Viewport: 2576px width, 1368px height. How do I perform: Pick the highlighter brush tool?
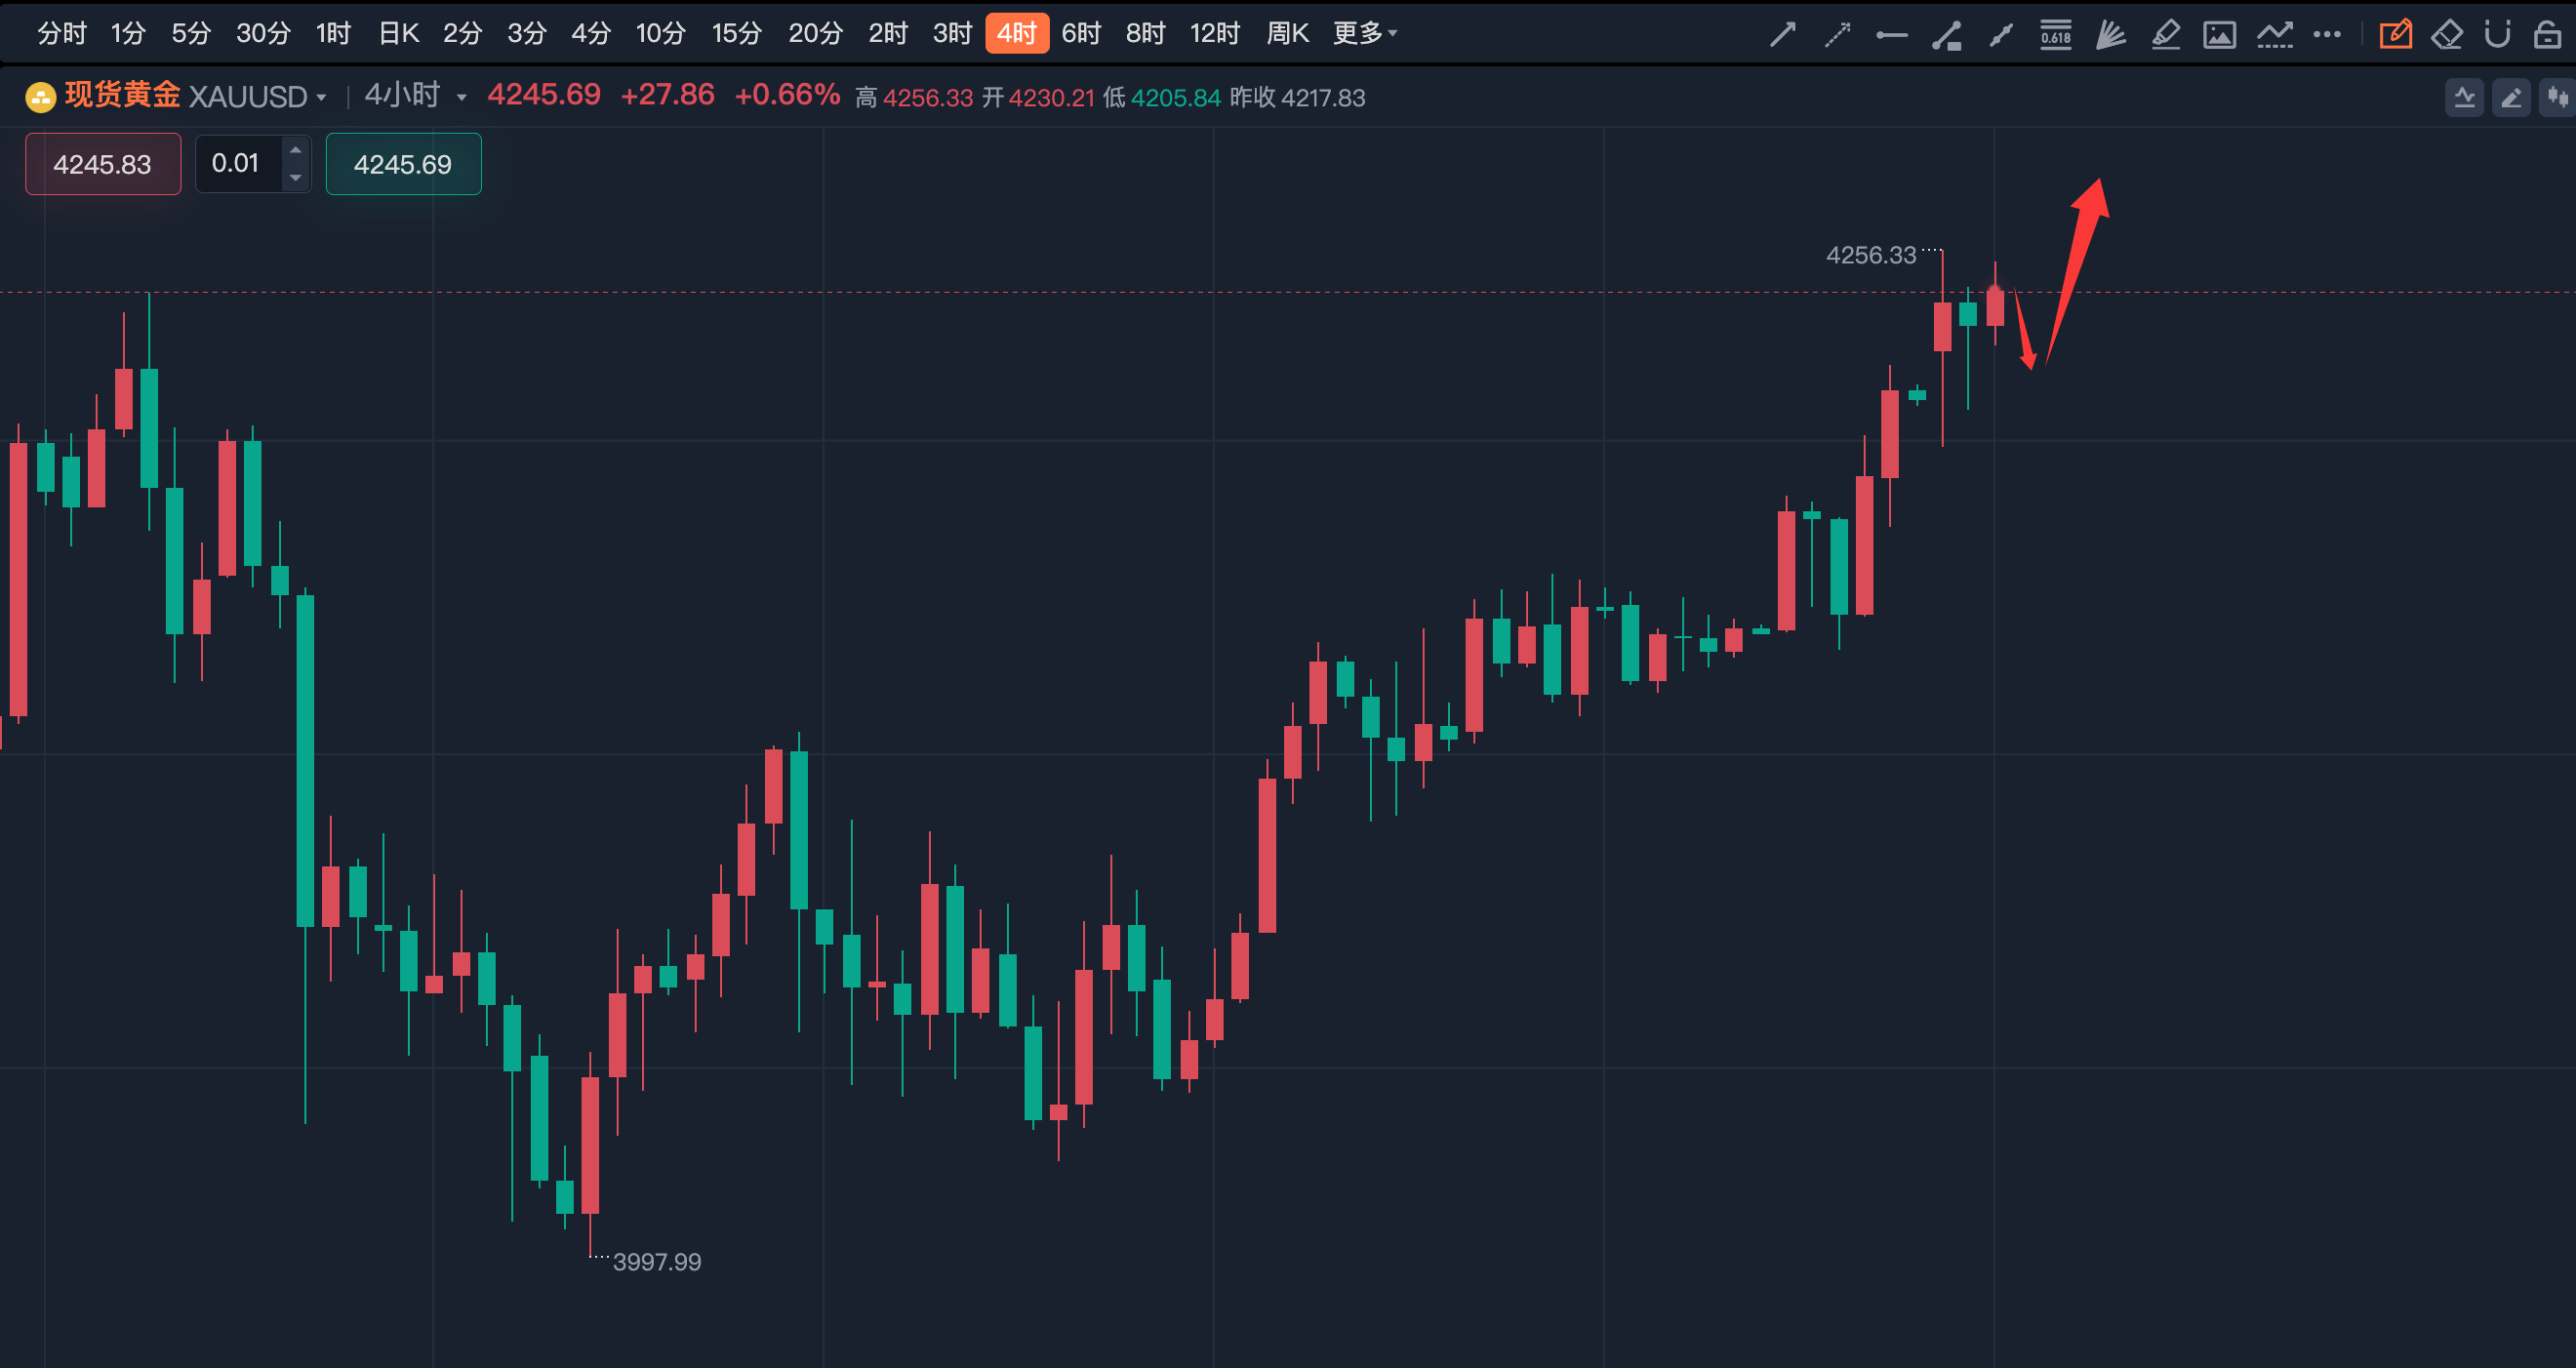pyautogui.click(x=2166, y=33)
